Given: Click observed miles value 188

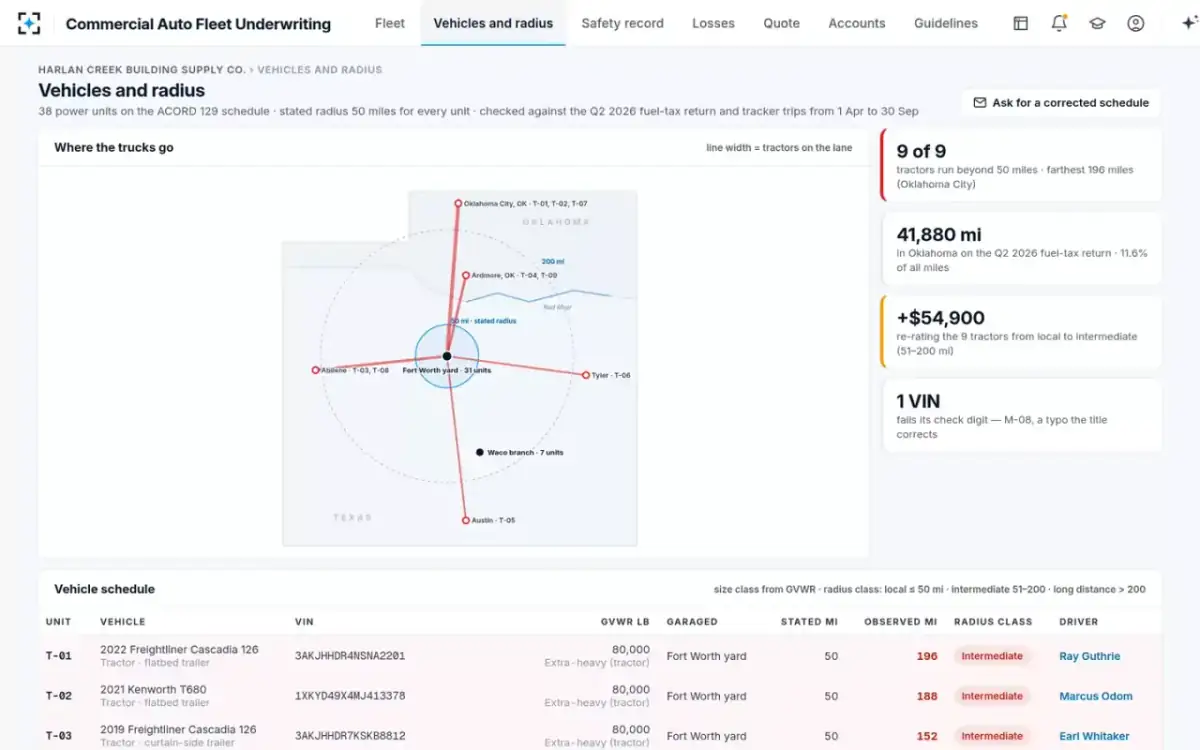Looking at the screenshot, I should pos(927,696).
